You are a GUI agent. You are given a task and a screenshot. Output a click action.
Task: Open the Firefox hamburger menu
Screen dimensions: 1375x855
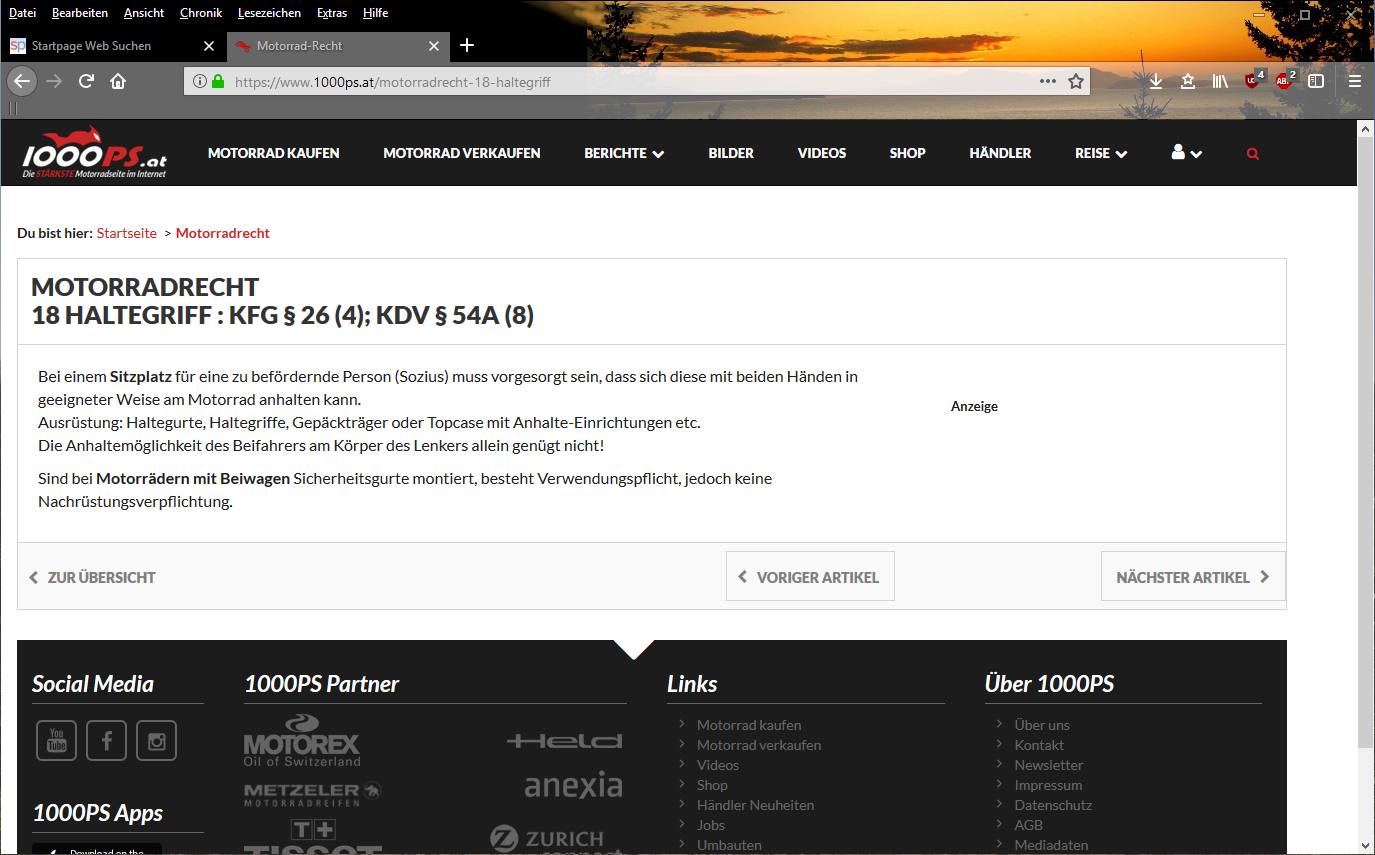[x=1355, y=81]
